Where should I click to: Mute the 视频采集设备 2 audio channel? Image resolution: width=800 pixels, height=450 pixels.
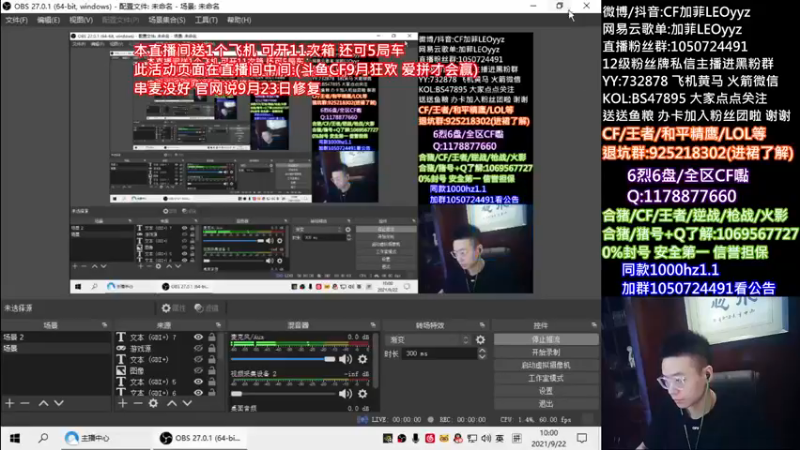click(x=346, y=393)
